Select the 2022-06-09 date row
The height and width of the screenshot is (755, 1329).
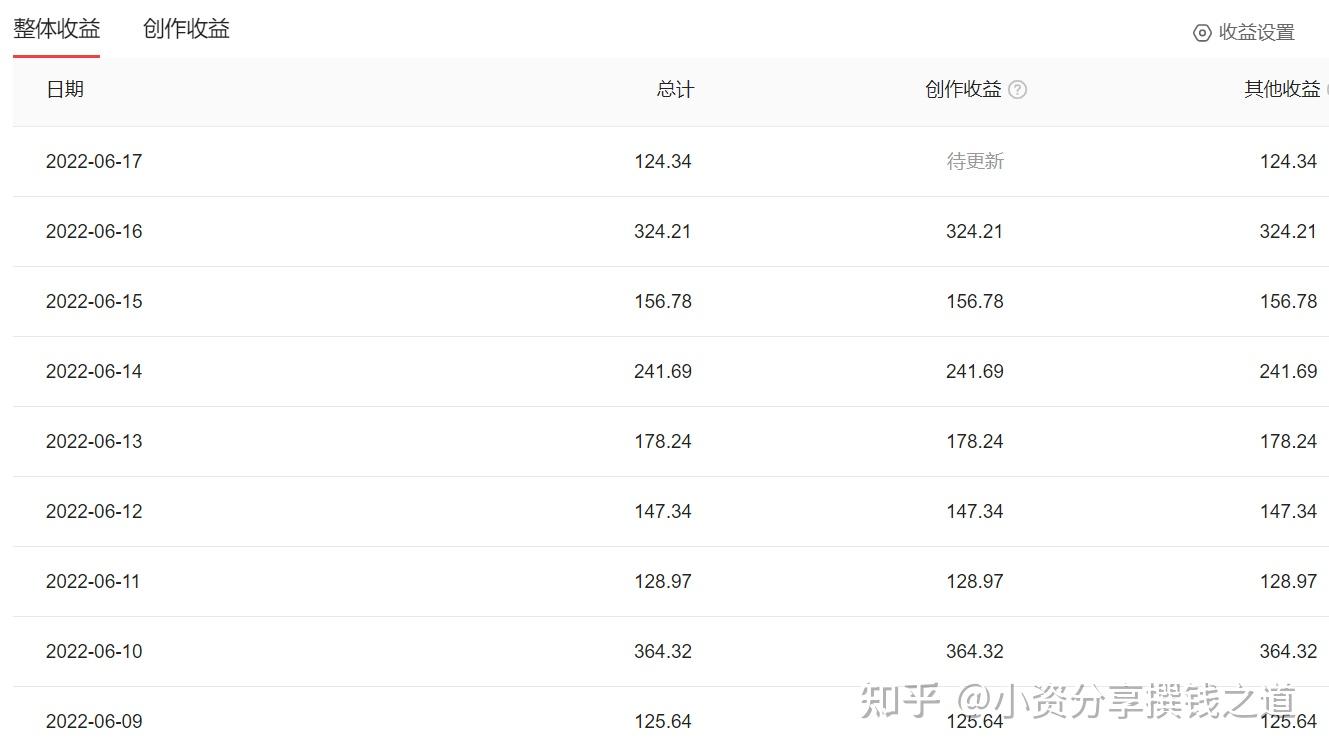[94, 721]
